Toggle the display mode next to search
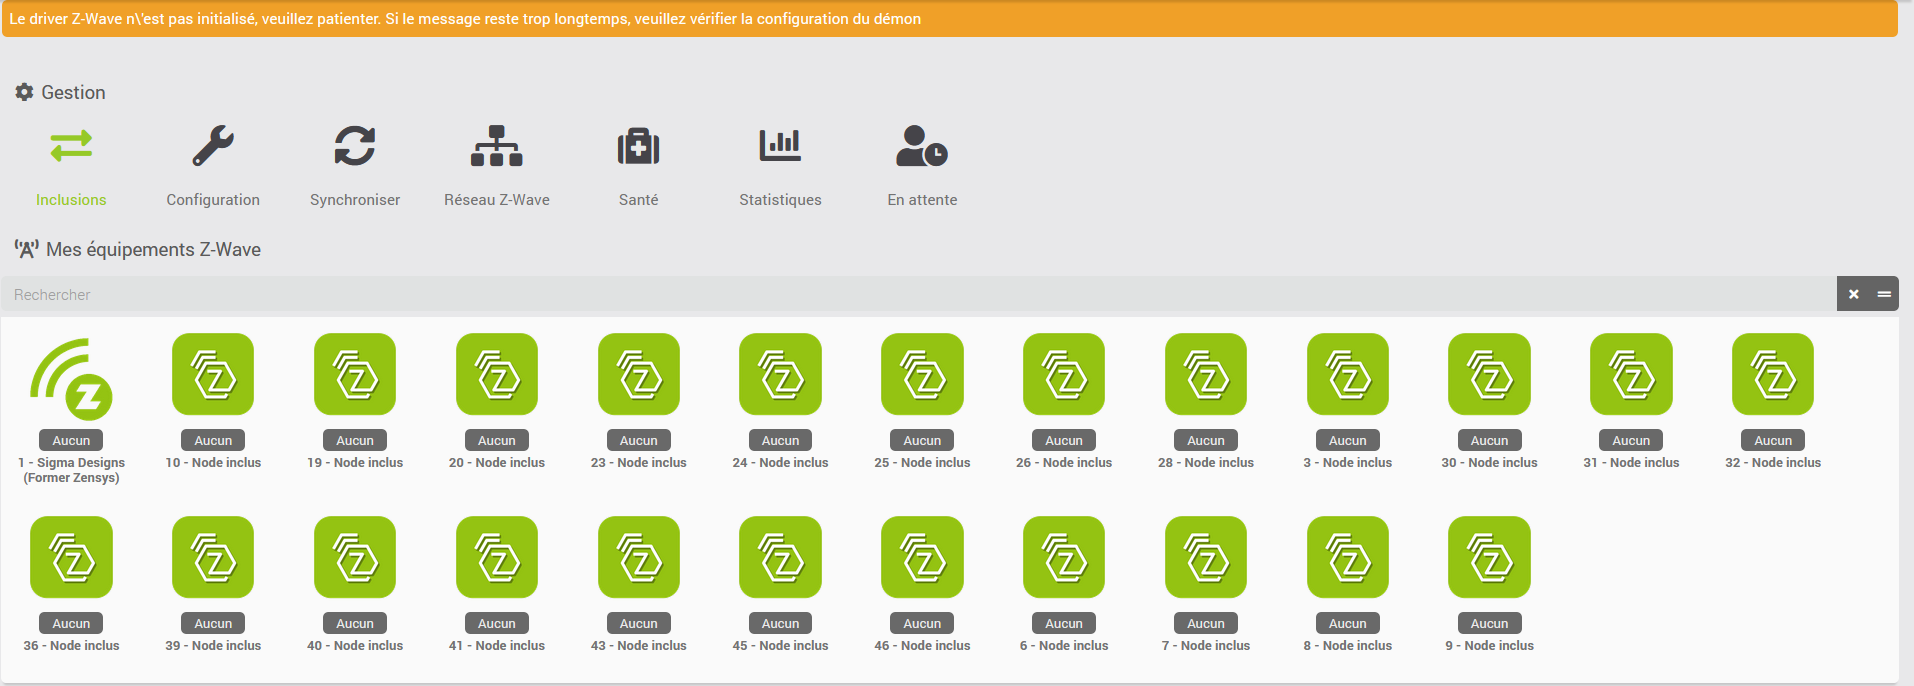Viewport: 1914px width, 686px height. point(1884,295)
